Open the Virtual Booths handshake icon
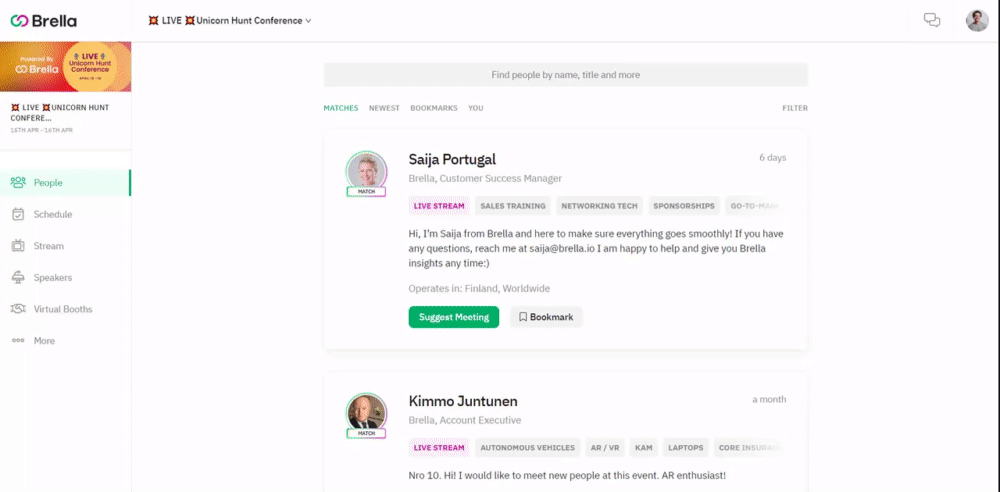This screenshot has height=492, width=1000. point(18,309)
